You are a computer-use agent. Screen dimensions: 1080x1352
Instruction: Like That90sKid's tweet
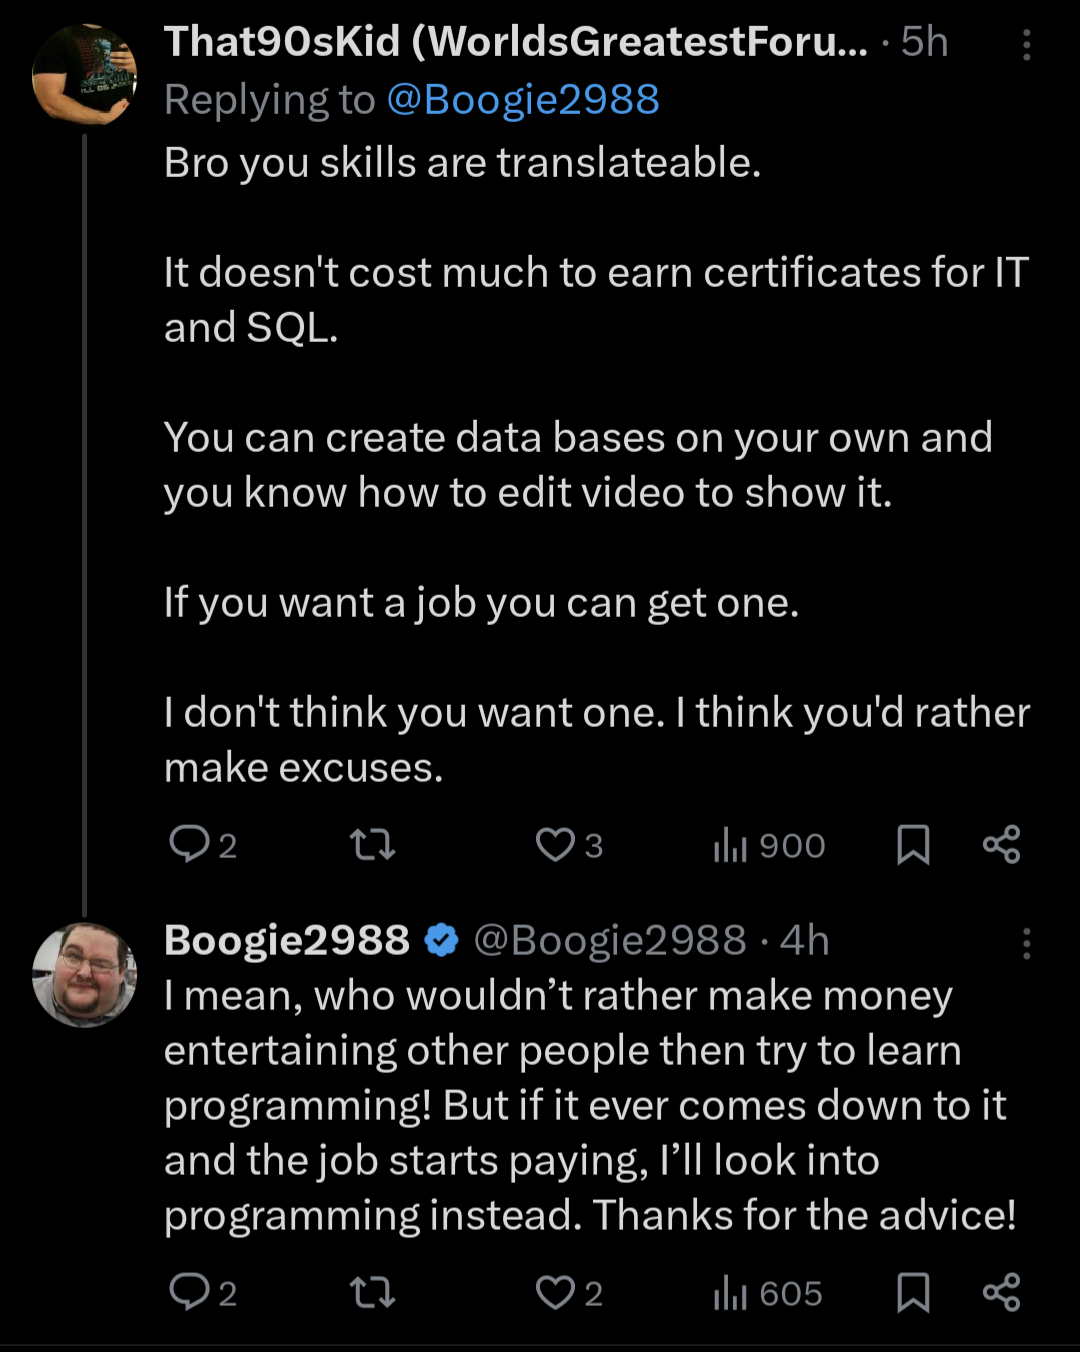pyautogui.click(x=556, y=845)
